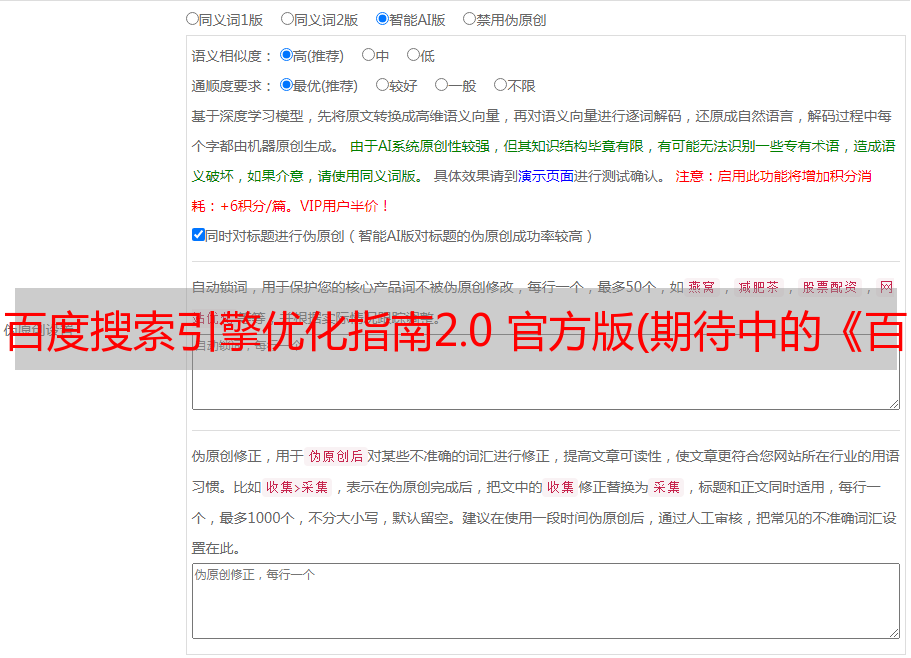The height and width of the screenshot is (658, 911).
Task: Open the 演示页面 link
Action: (546, 176)
